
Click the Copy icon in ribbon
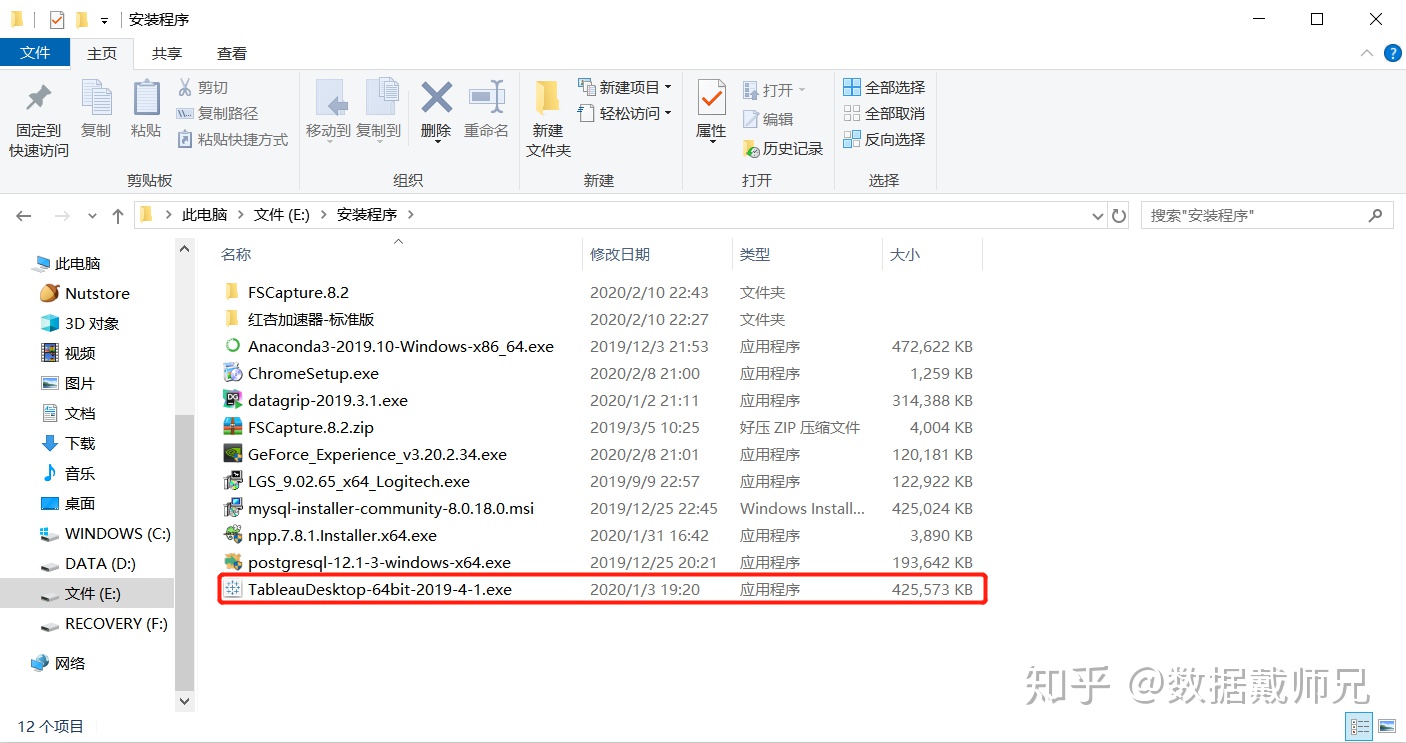point(96,98)
